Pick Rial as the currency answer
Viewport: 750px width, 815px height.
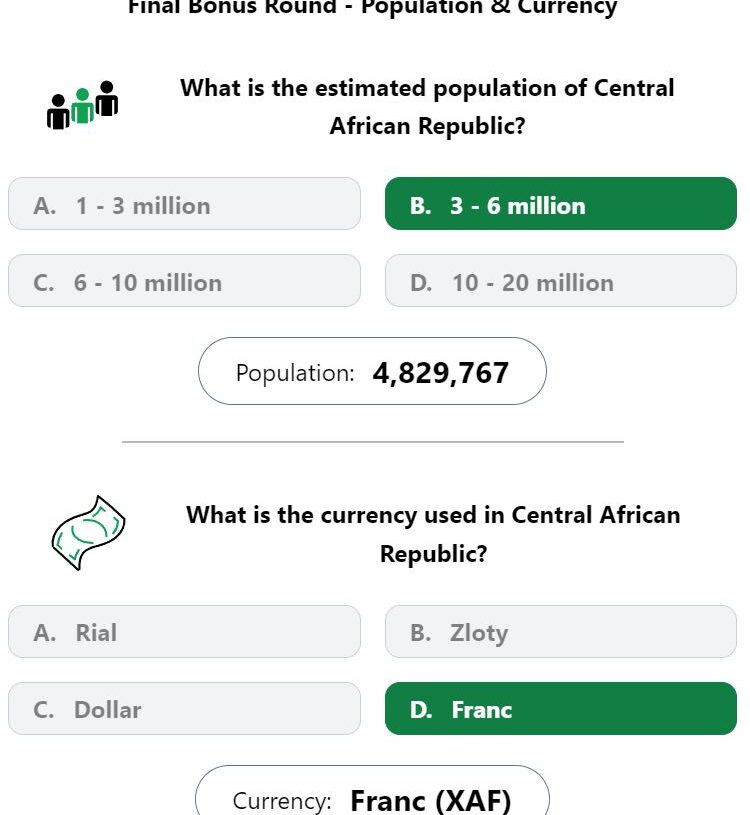pyautogui.click(x=185, y=632)
